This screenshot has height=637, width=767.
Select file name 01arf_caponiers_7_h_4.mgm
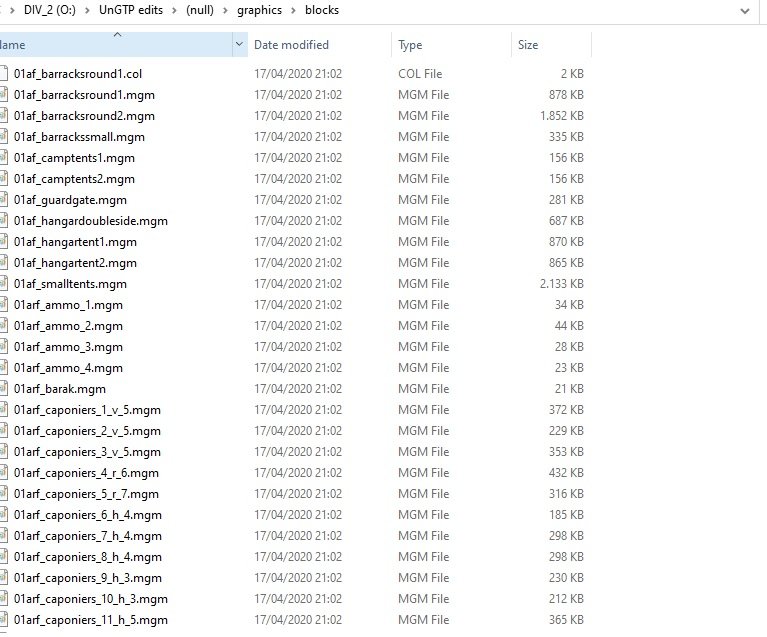(88, 536)
